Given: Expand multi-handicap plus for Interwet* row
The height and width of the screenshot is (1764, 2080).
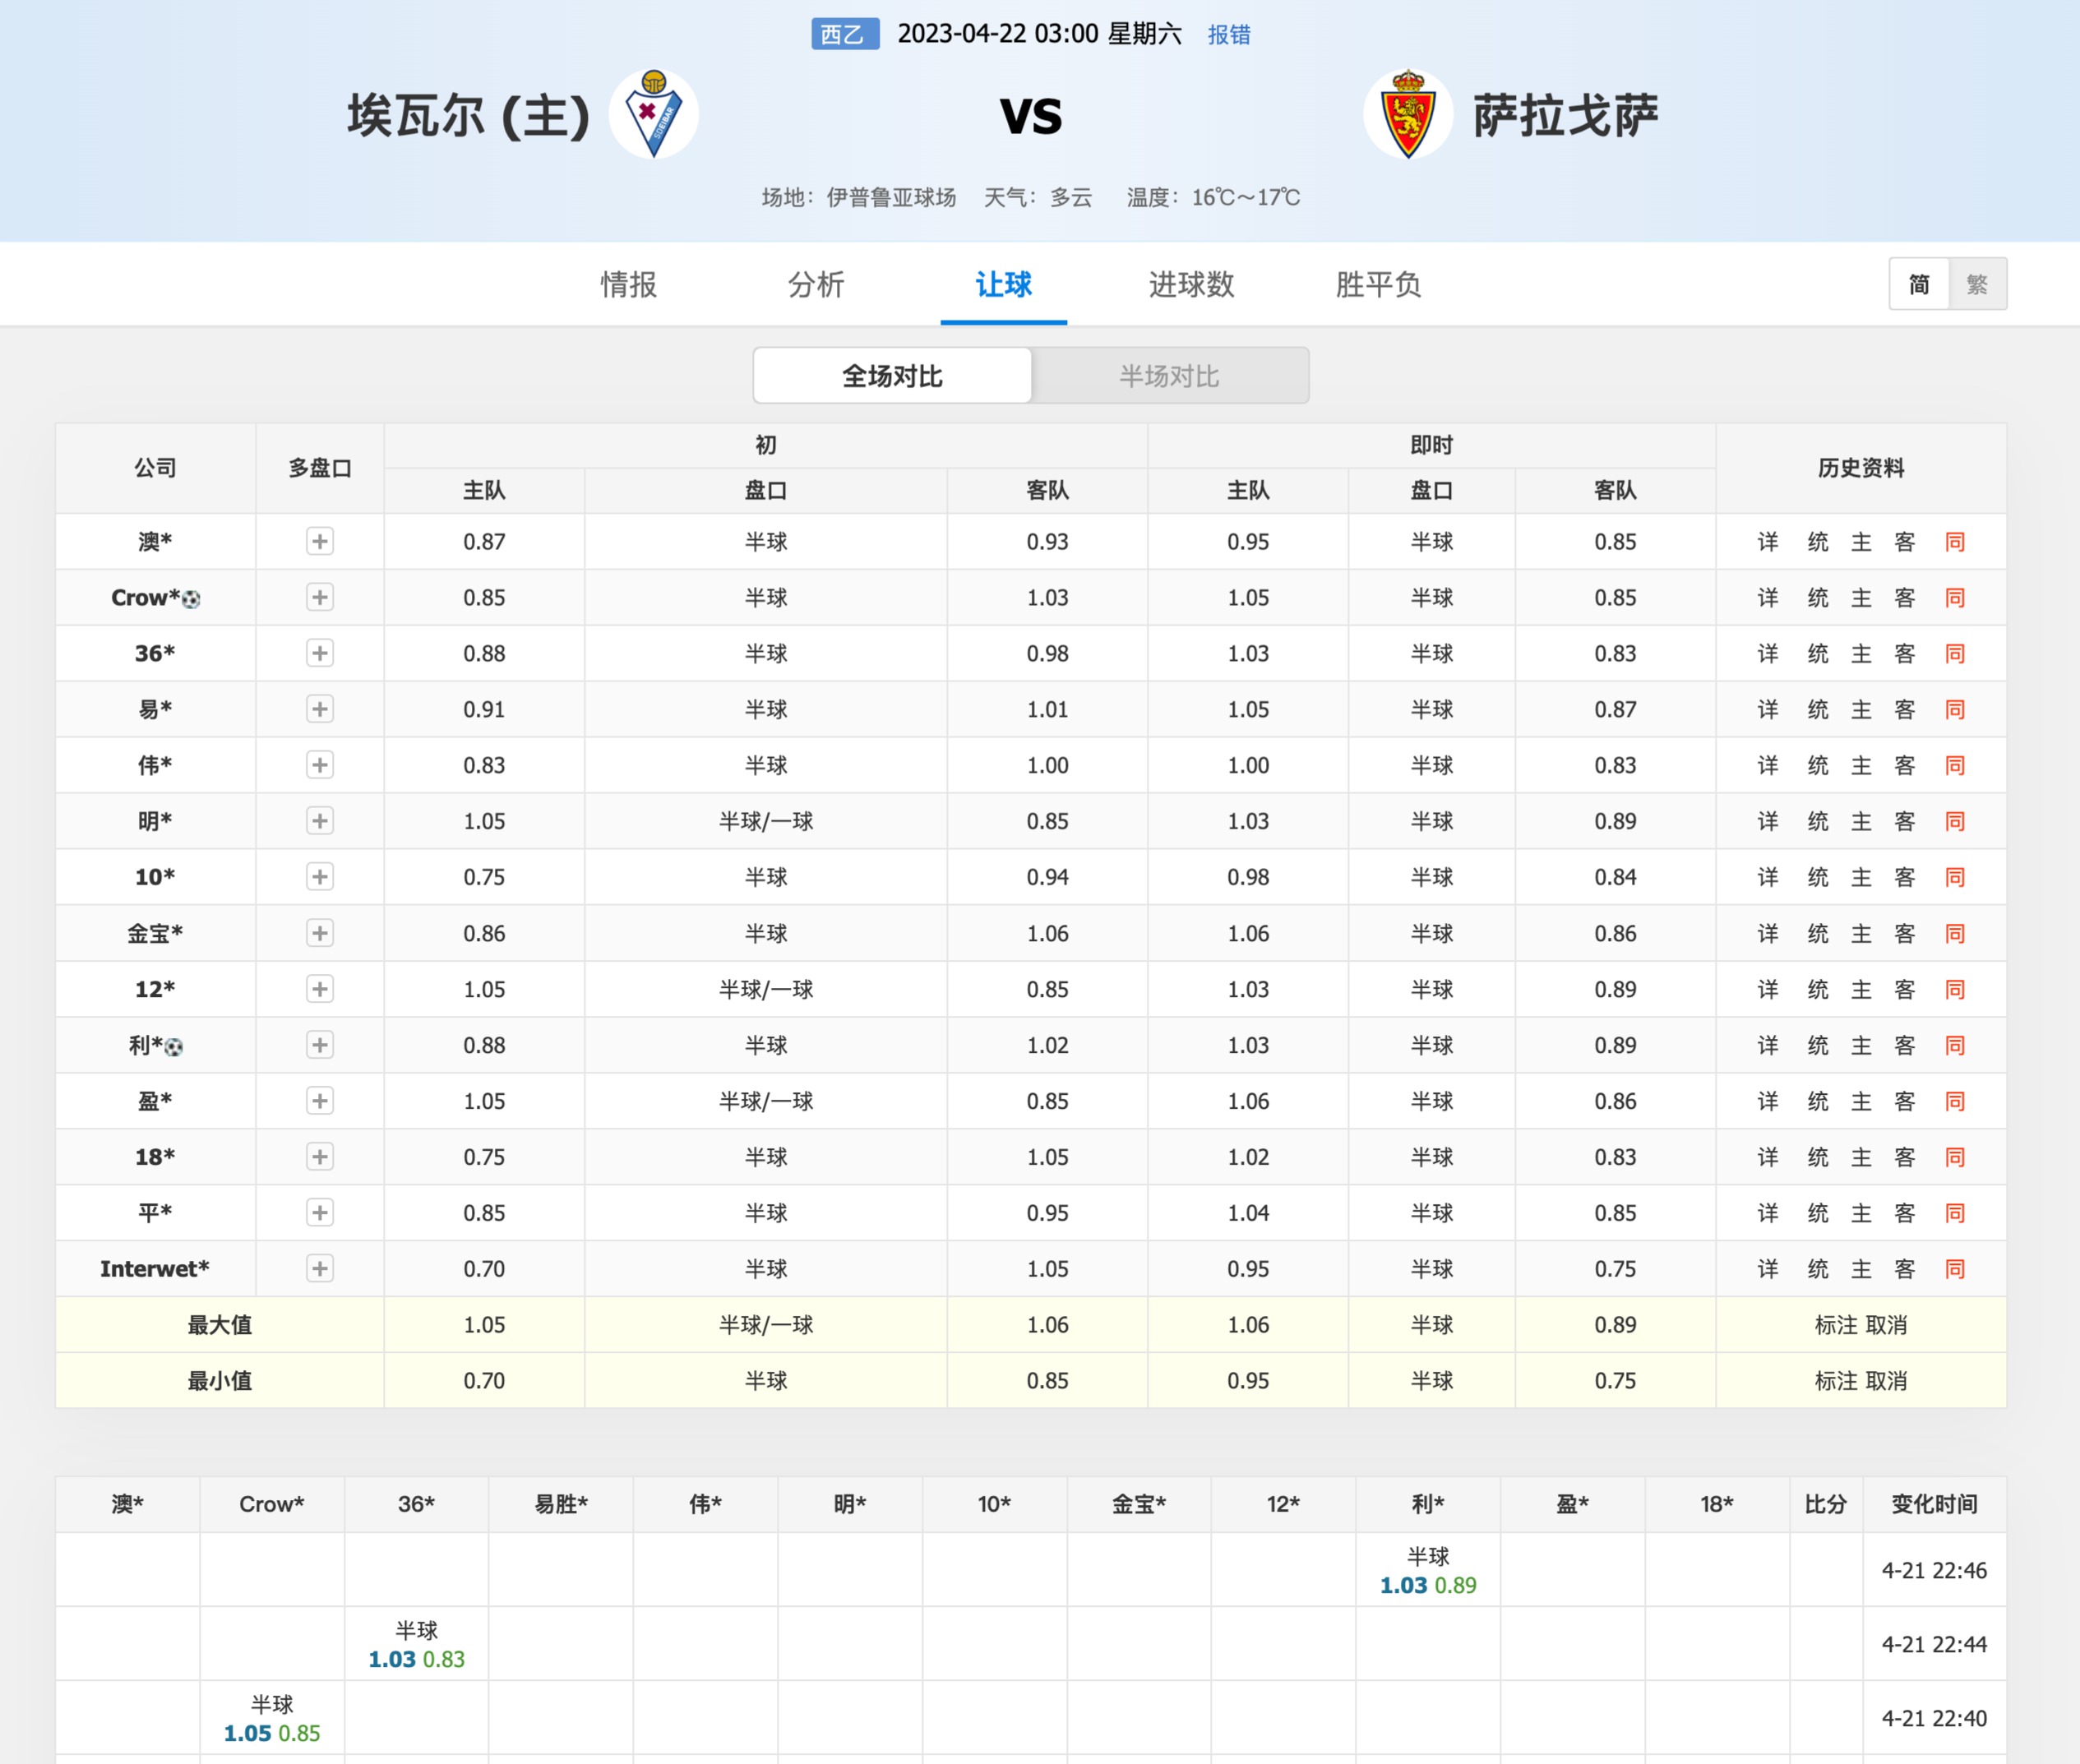Looking at the screenshot, I should (x=320, y=1269).
